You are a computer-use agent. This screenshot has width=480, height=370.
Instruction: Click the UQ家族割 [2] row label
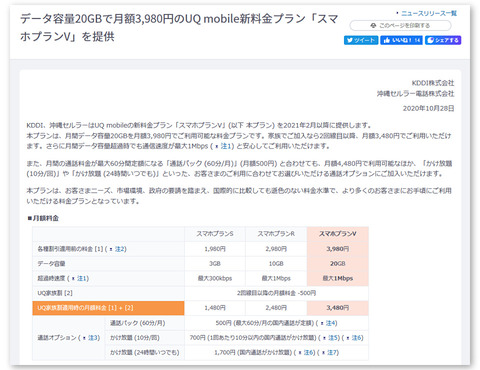tap(108, 293)
